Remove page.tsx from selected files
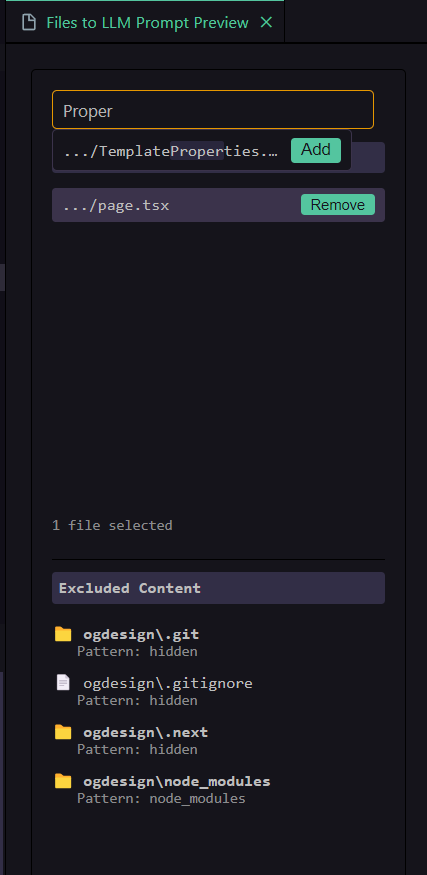This screenshot has width=427, height=875. (338, 205)
